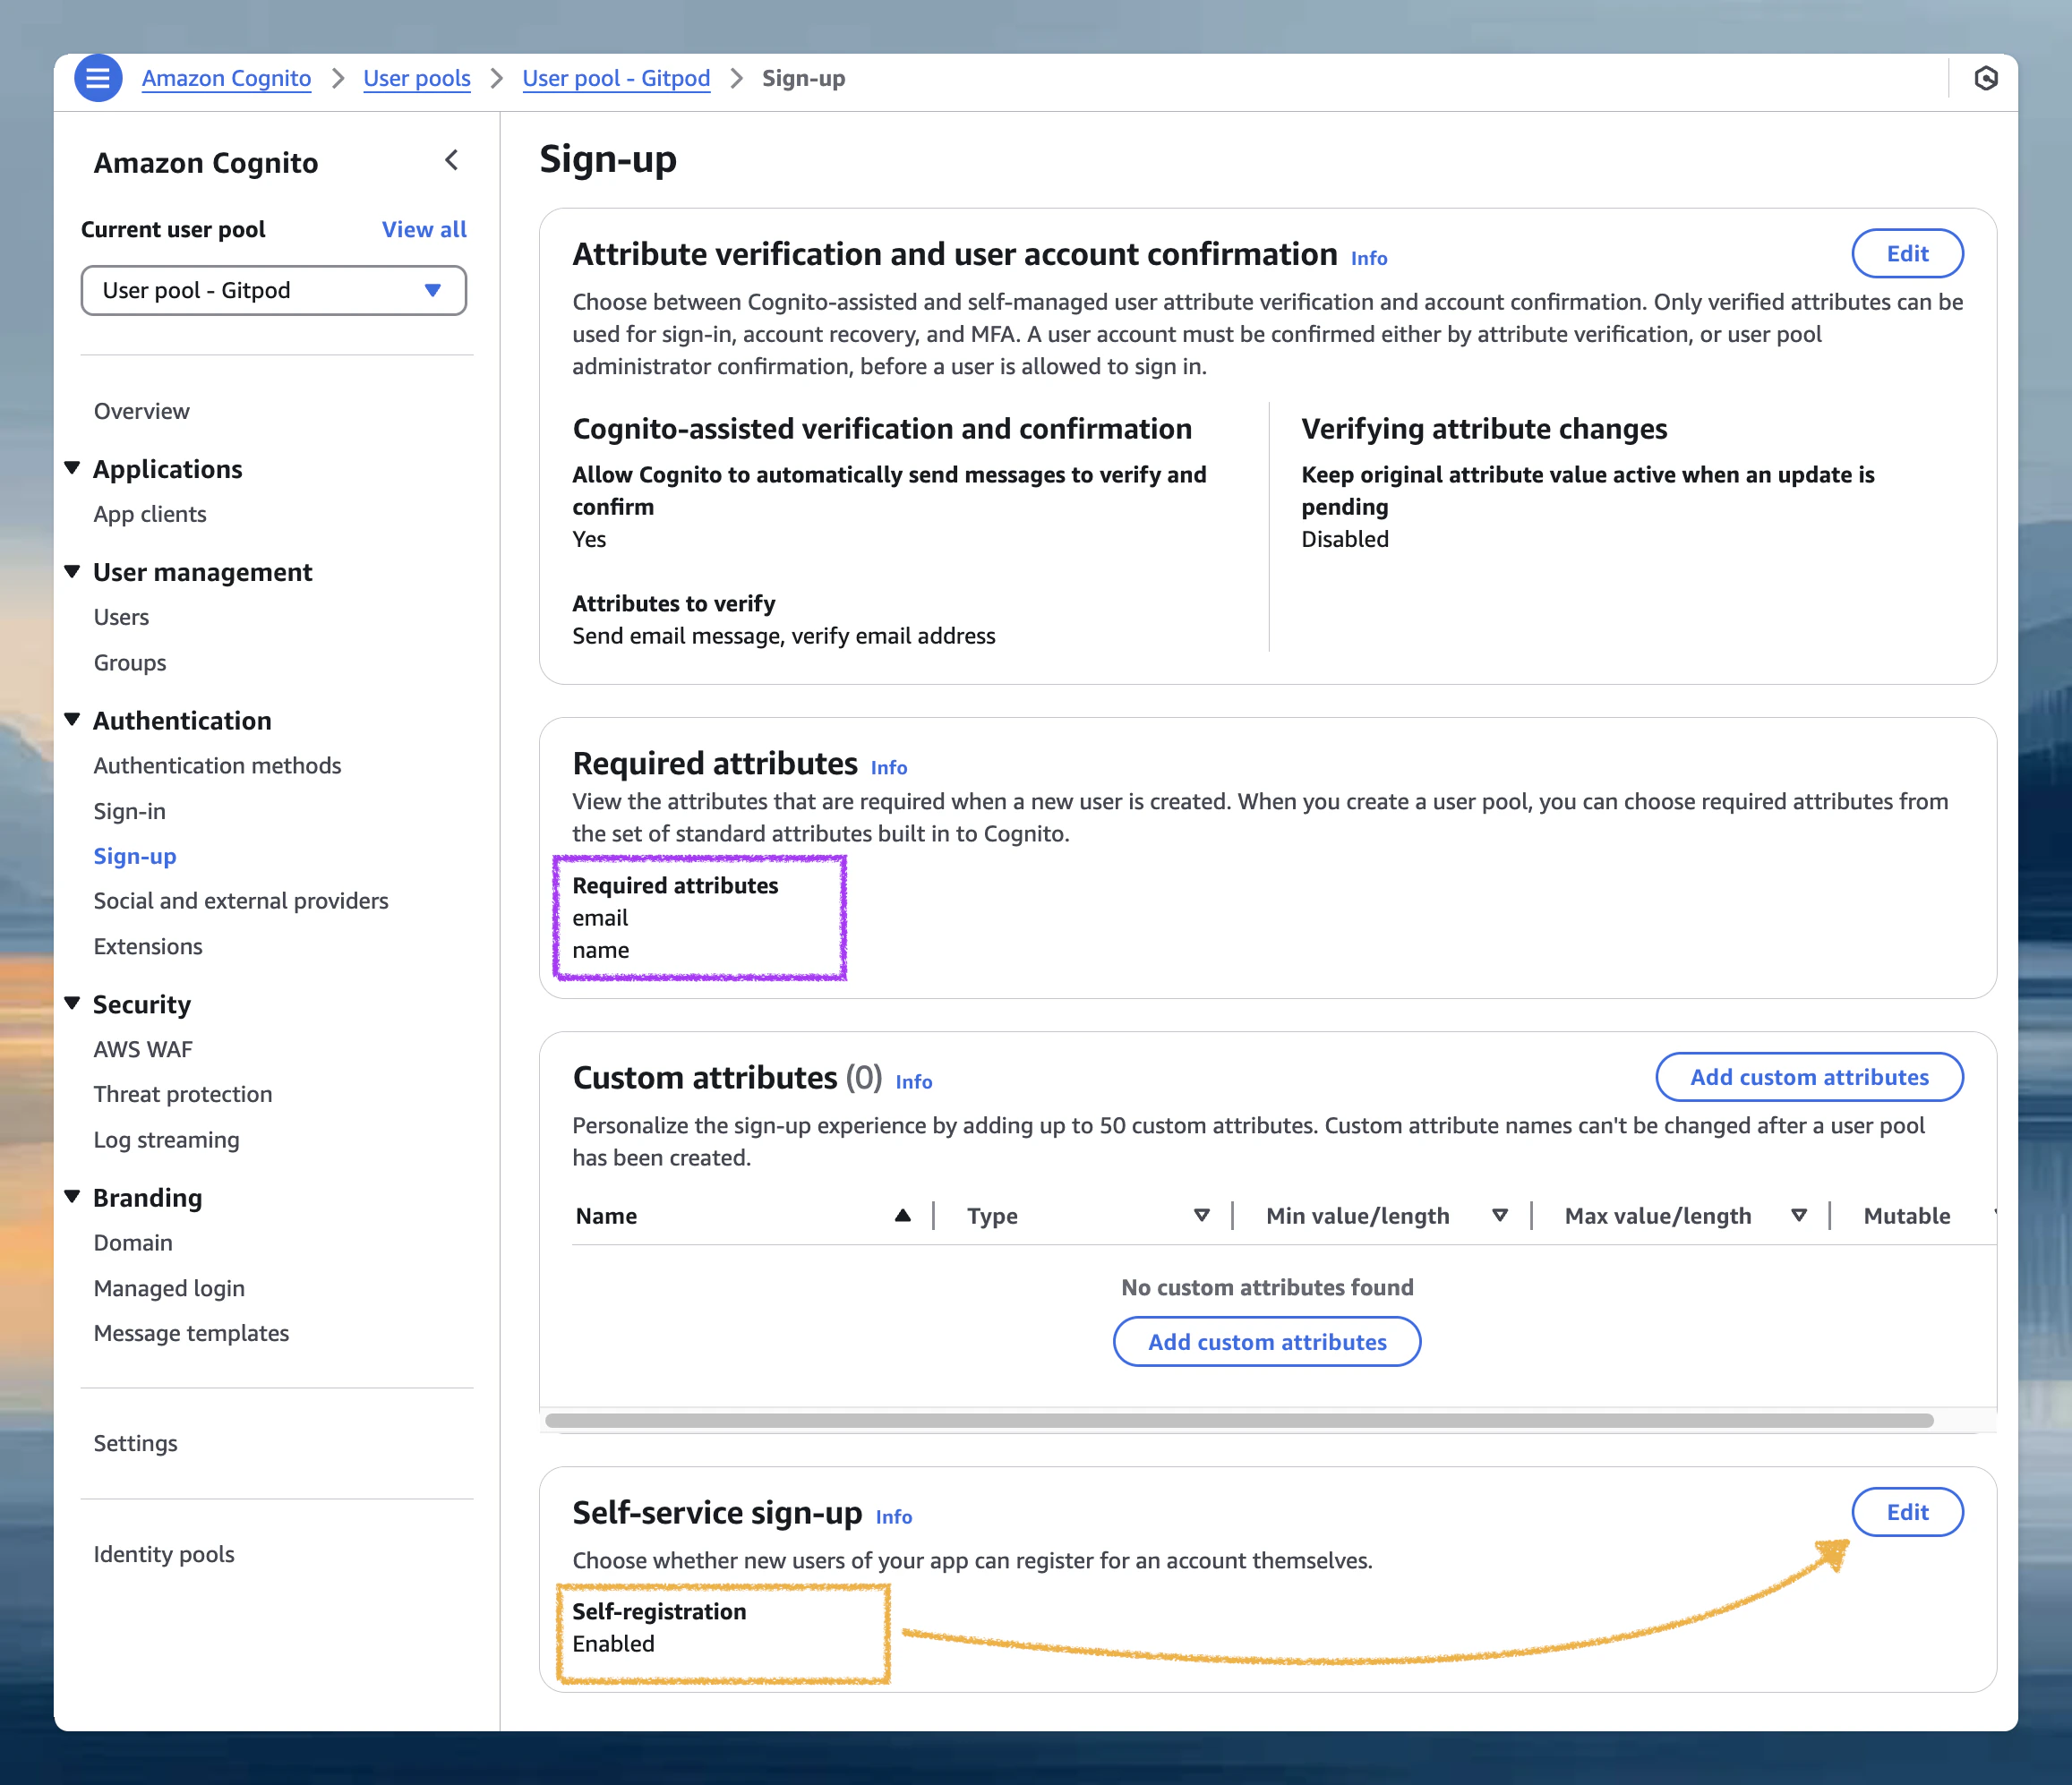Open Info for Required attributes
This screenshot has height=1785, width=2072.
[x=888, y=768]
